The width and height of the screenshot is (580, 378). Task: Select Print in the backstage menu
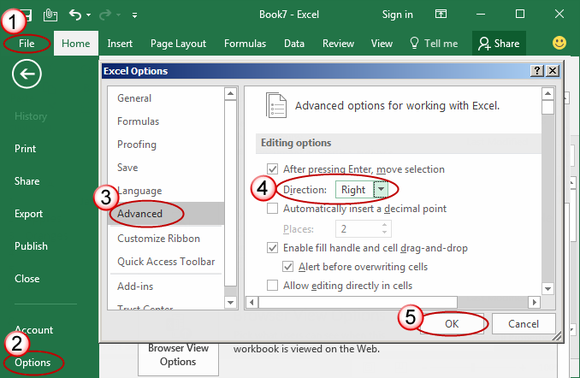[25, 149]
